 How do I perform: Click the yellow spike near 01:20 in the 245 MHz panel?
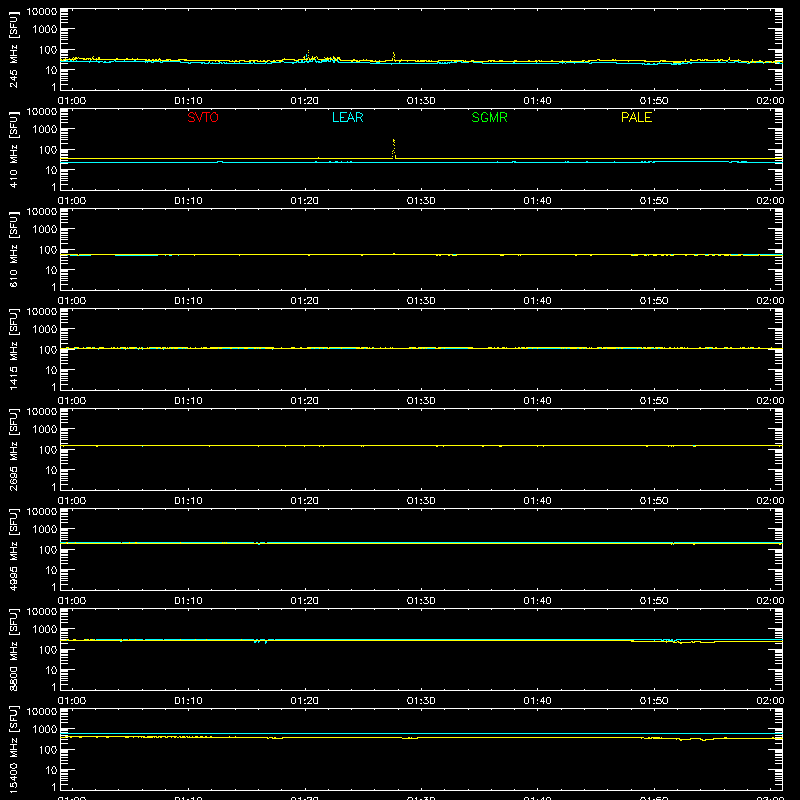pyautogui.click(x=308, y=55)
